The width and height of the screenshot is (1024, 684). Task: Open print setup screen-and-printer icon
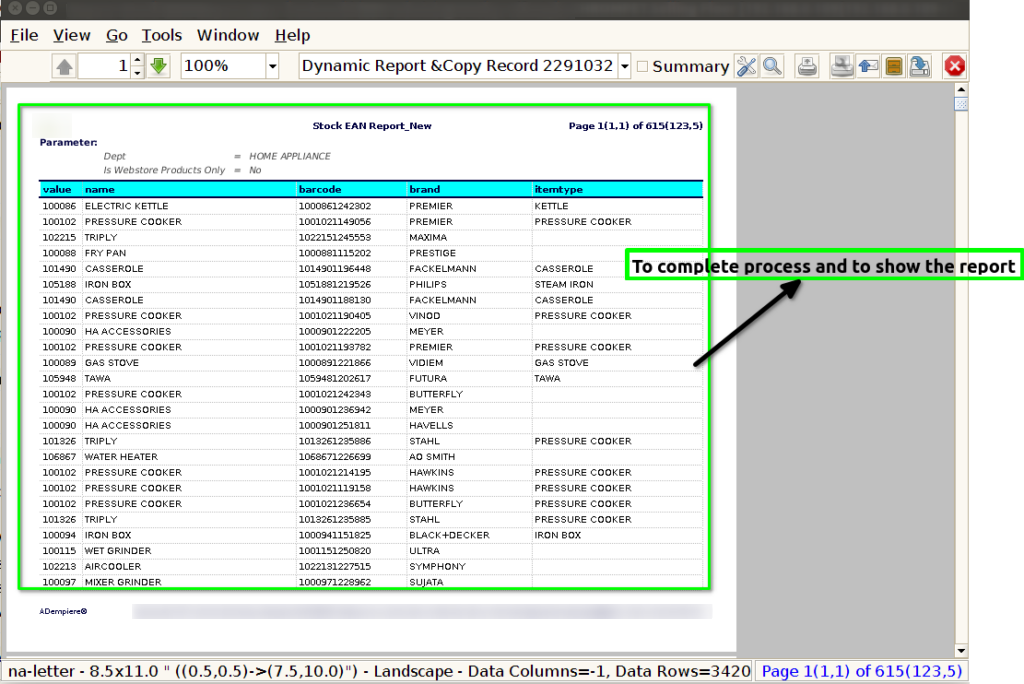click(842, 66)
